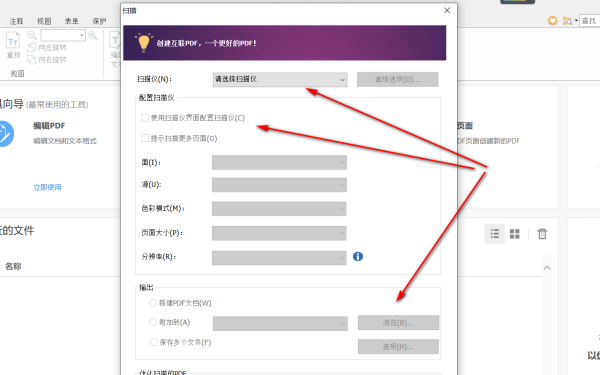Click the 查找 search field

point(590,21)
